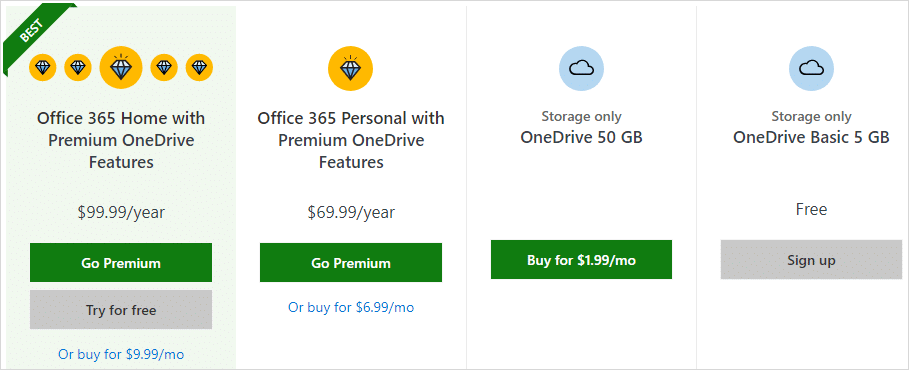Go Premium with Office 365 Home

(121, 263)
